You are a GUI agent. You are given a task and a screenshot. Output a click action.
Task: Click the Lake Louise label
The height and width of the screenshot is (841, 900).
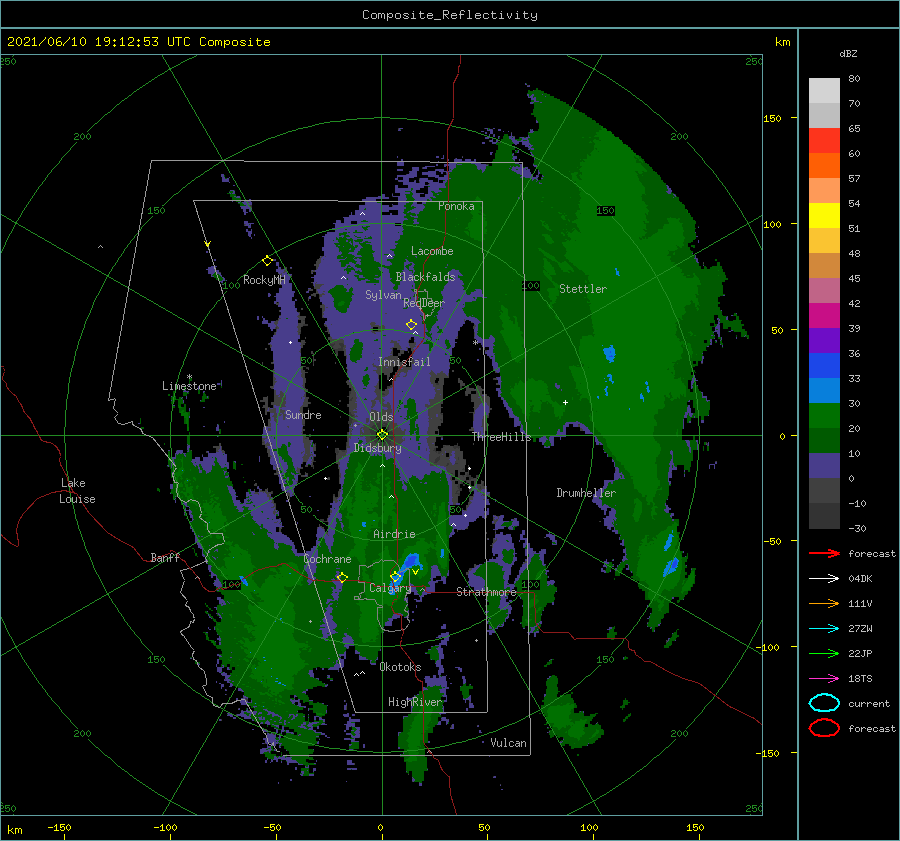(x=77, y=491)
